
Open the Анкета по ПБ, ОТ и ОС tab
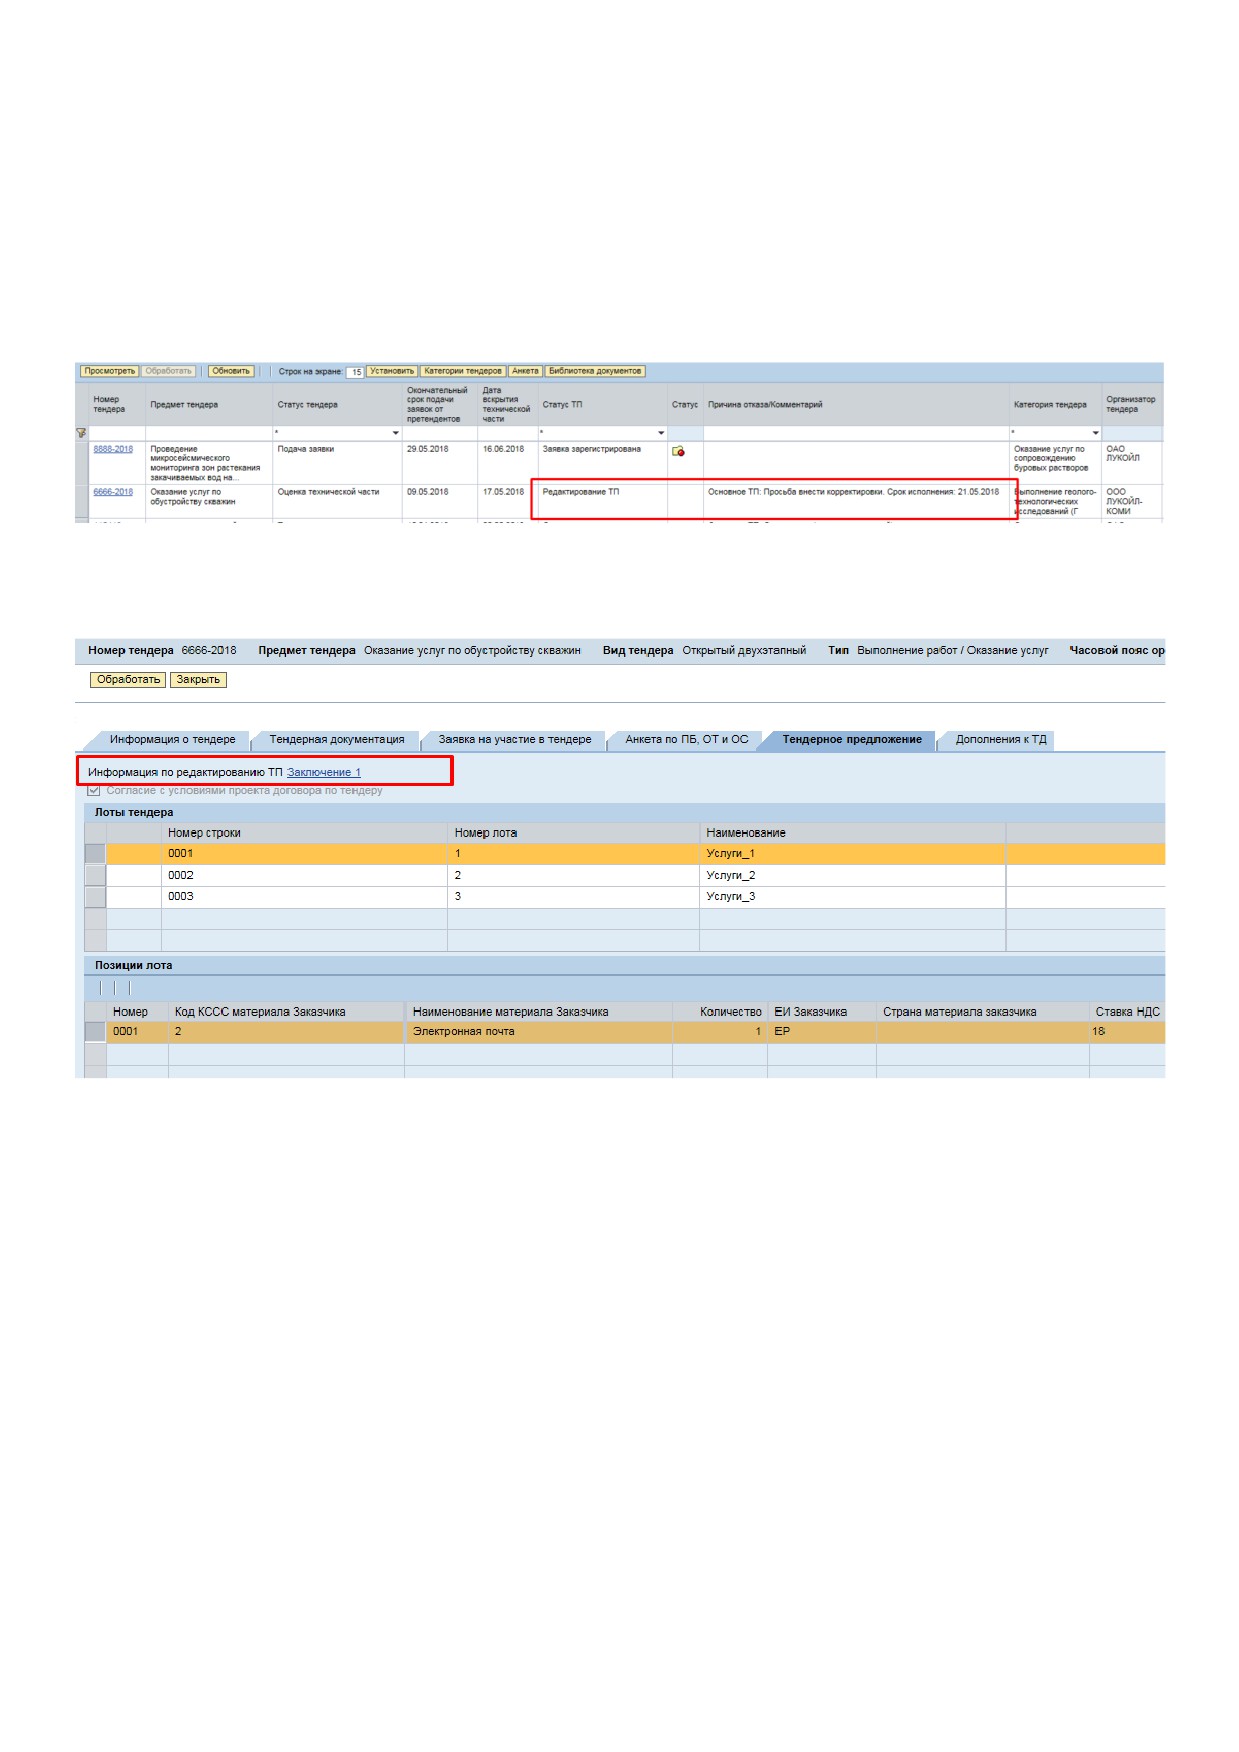coord(687,740)
